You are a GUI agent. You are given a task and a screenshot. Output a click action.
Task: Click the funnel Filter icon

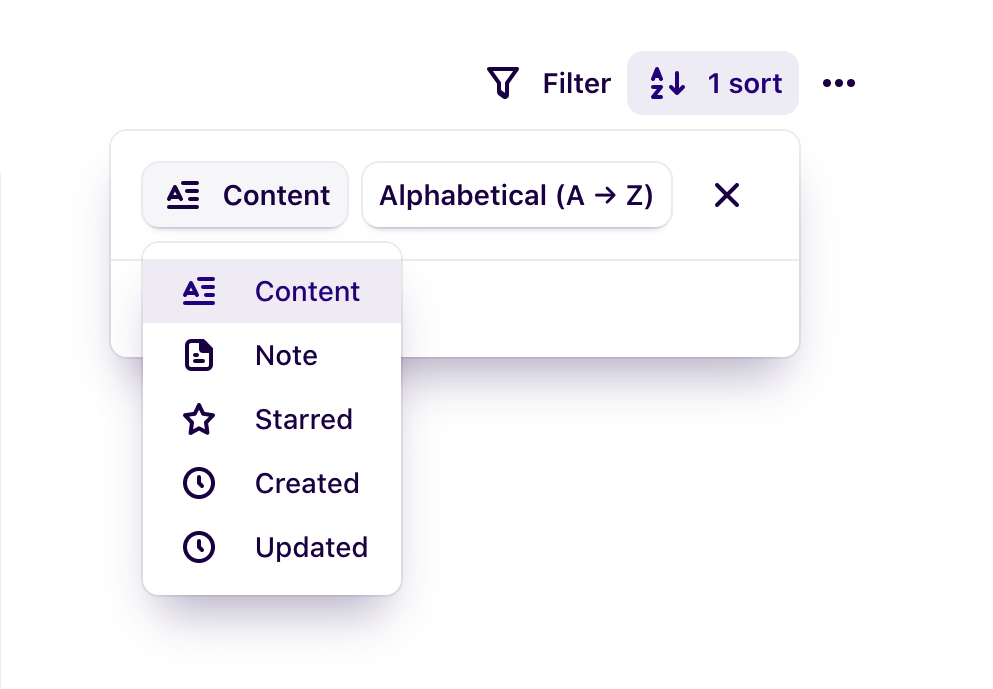(x=503, y=83)
